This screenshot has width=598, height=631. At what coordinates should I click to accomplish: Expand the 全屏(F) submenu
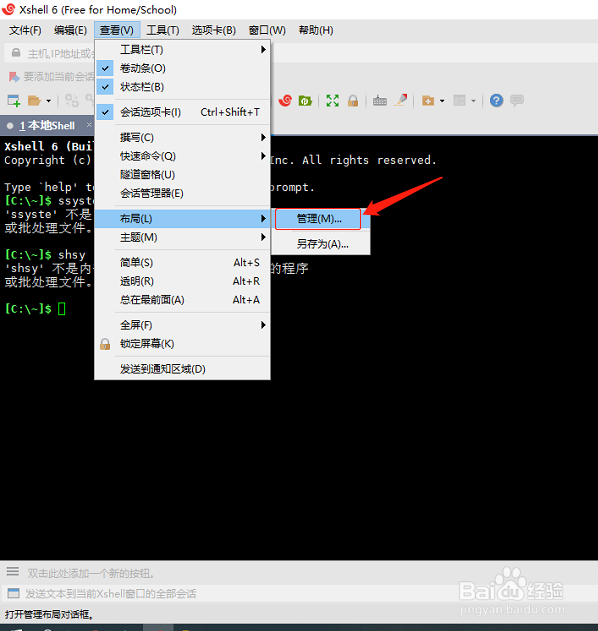(182, 325)
